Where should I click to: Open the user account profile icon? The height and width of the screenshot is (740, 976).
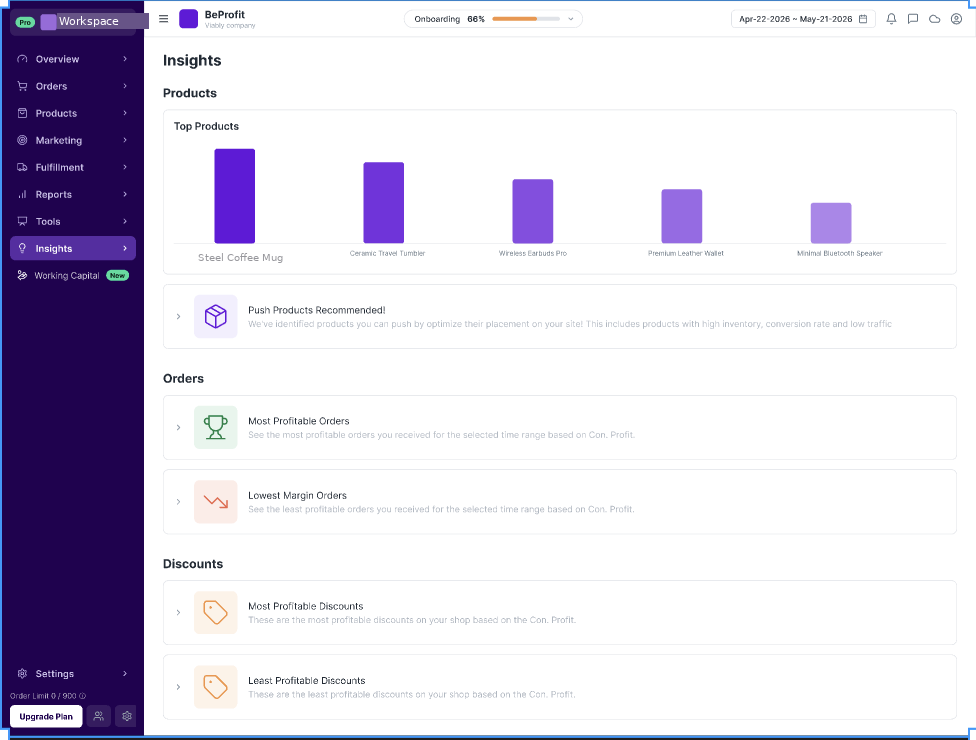click(957, 19)
